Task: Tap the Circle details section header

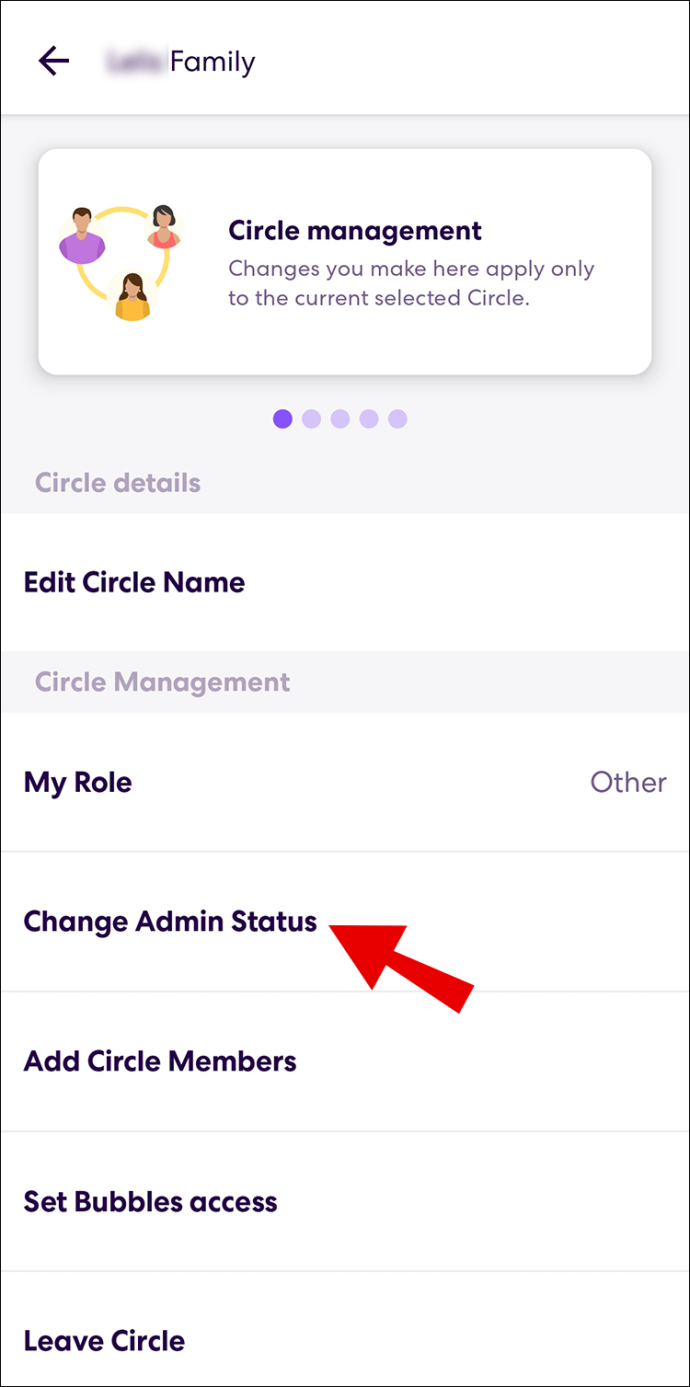Action: pyautogui.click(x=118, y=483)
